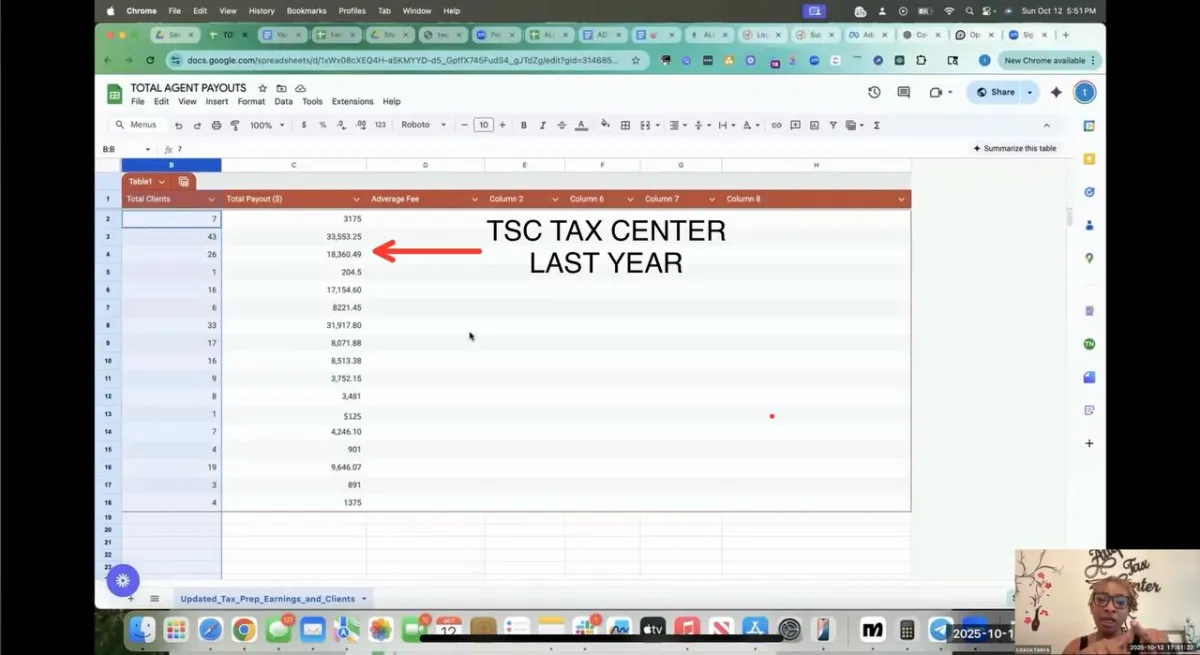Screen dimensions: 1200x655
Task: Click the insert chart icon
Action: pyautogui.click(x=814, y=126)
